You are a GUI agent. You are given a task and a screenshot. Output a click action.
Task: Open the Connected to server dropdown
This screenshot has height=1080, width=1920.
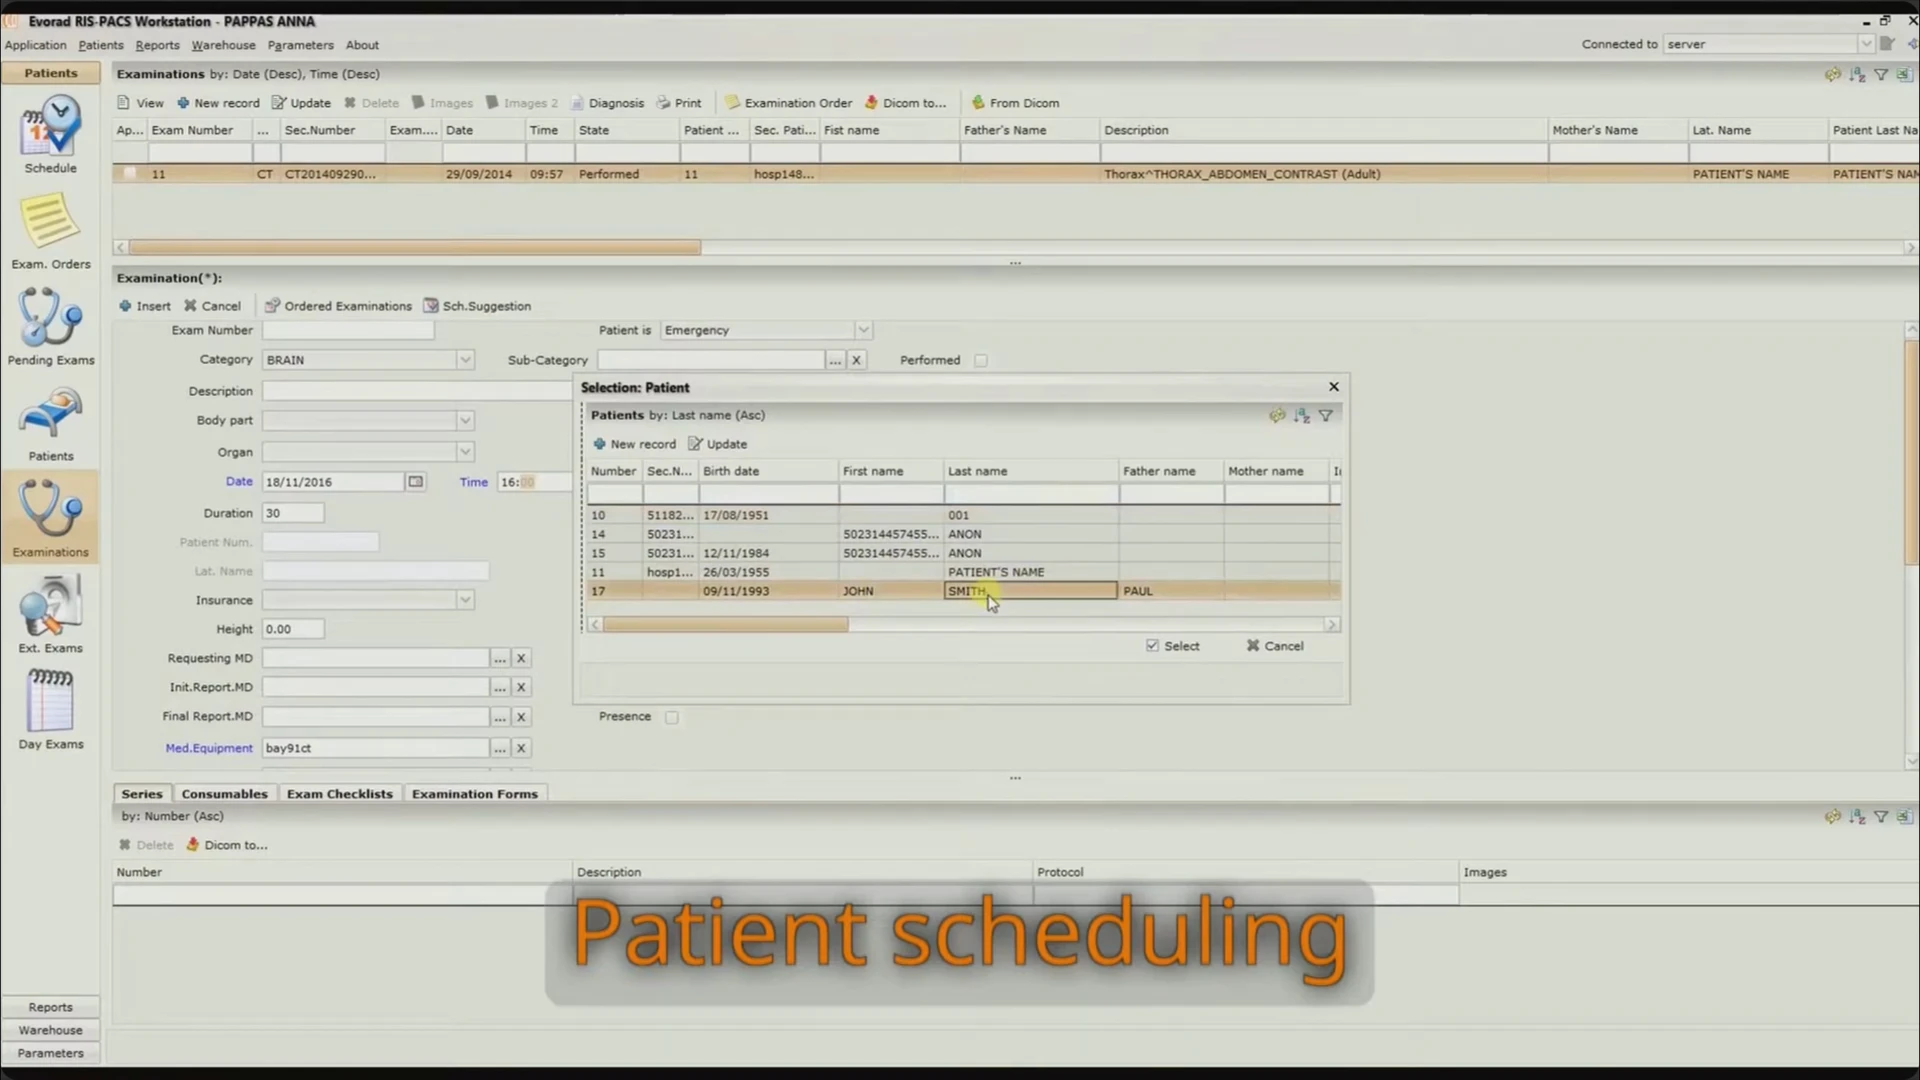pos(1865,44)
